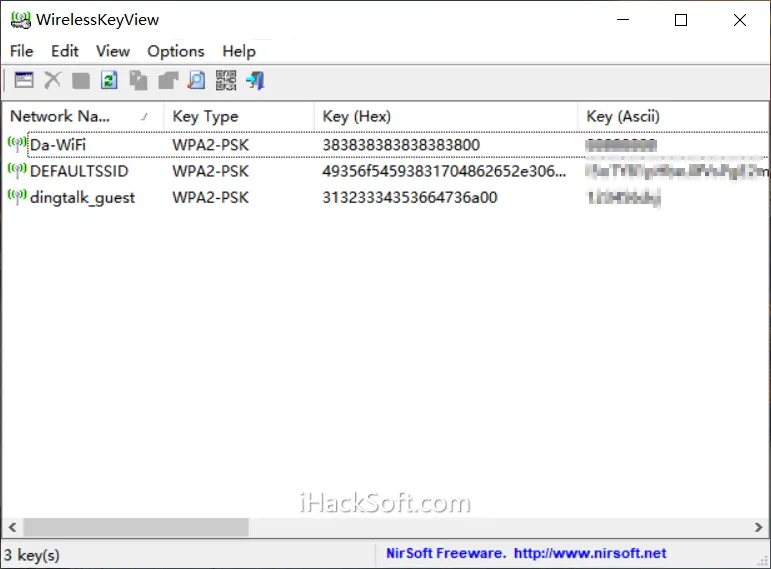Viewport: 771px width, 569px height.
Task: Sort by the Key Type column header
Action: 239,116
